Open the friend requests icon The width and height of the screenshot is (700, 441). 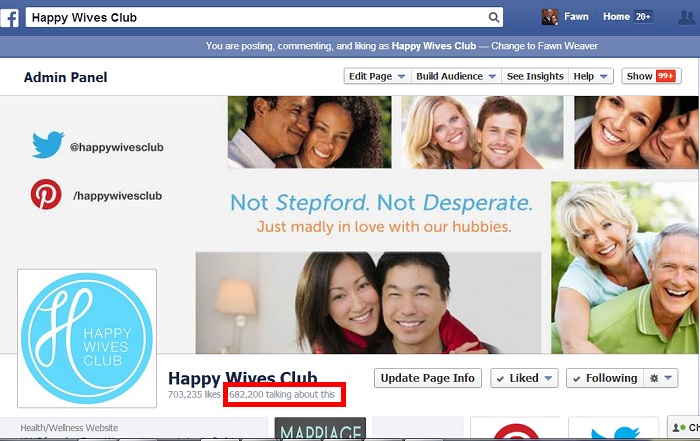pyautogui.click(x=688, y=17)
